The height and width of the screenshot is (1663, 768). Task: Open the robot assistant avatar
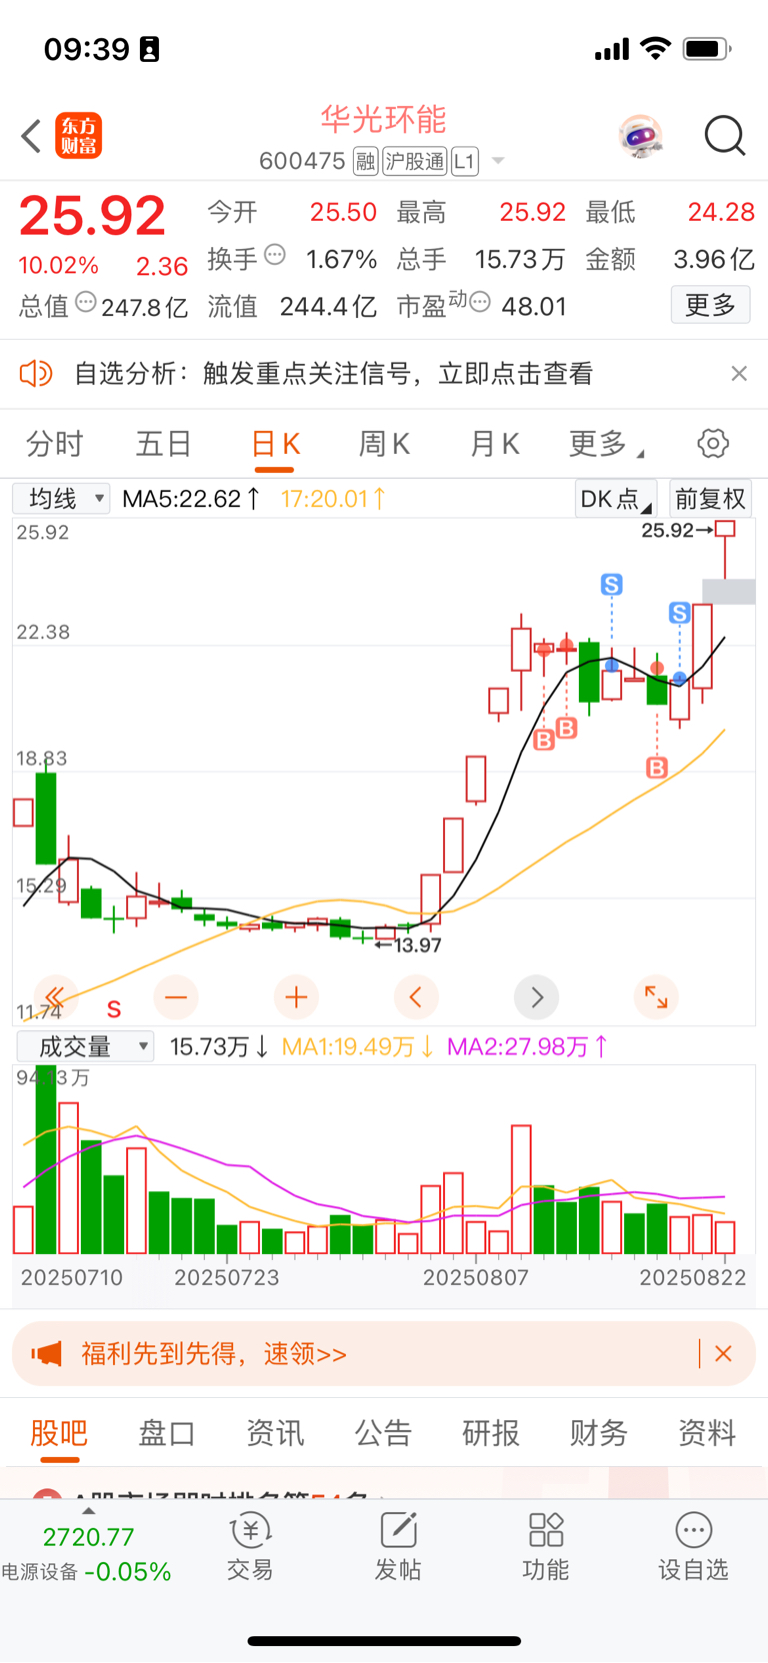pos(640,136)
